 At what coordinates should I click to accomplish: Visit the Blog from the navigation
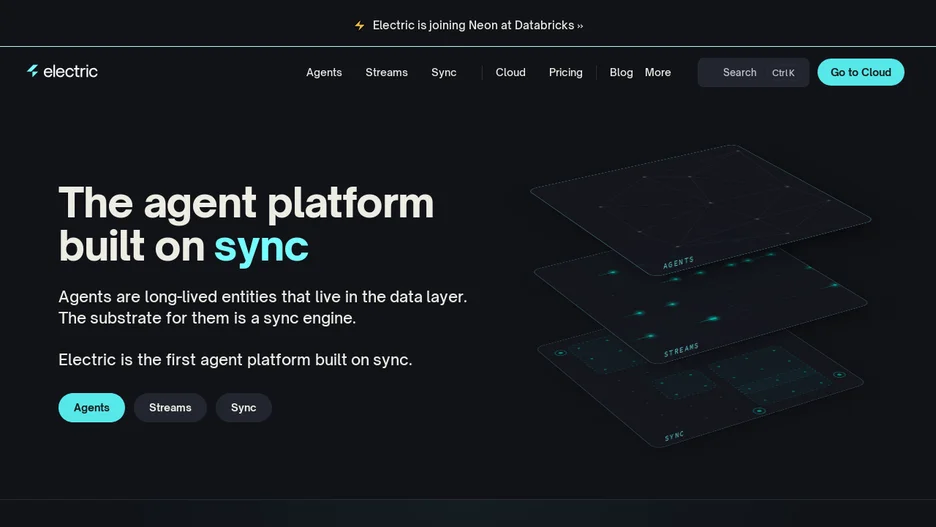pos(621,72)
